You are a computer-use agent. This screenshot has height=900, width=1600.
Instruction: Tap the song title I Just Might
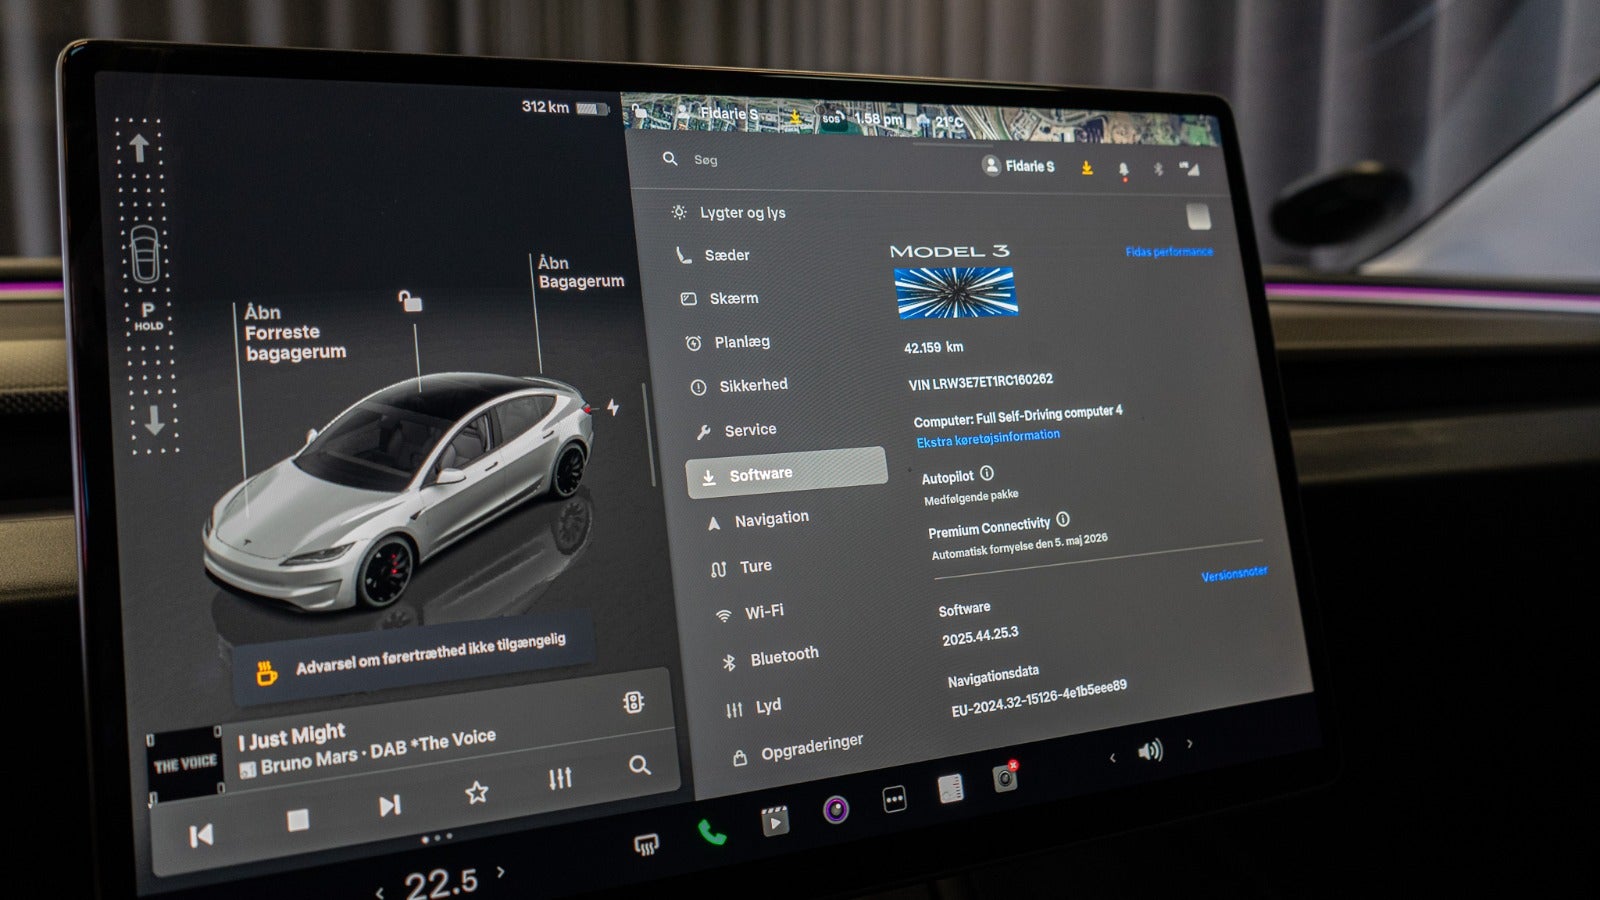291,737
